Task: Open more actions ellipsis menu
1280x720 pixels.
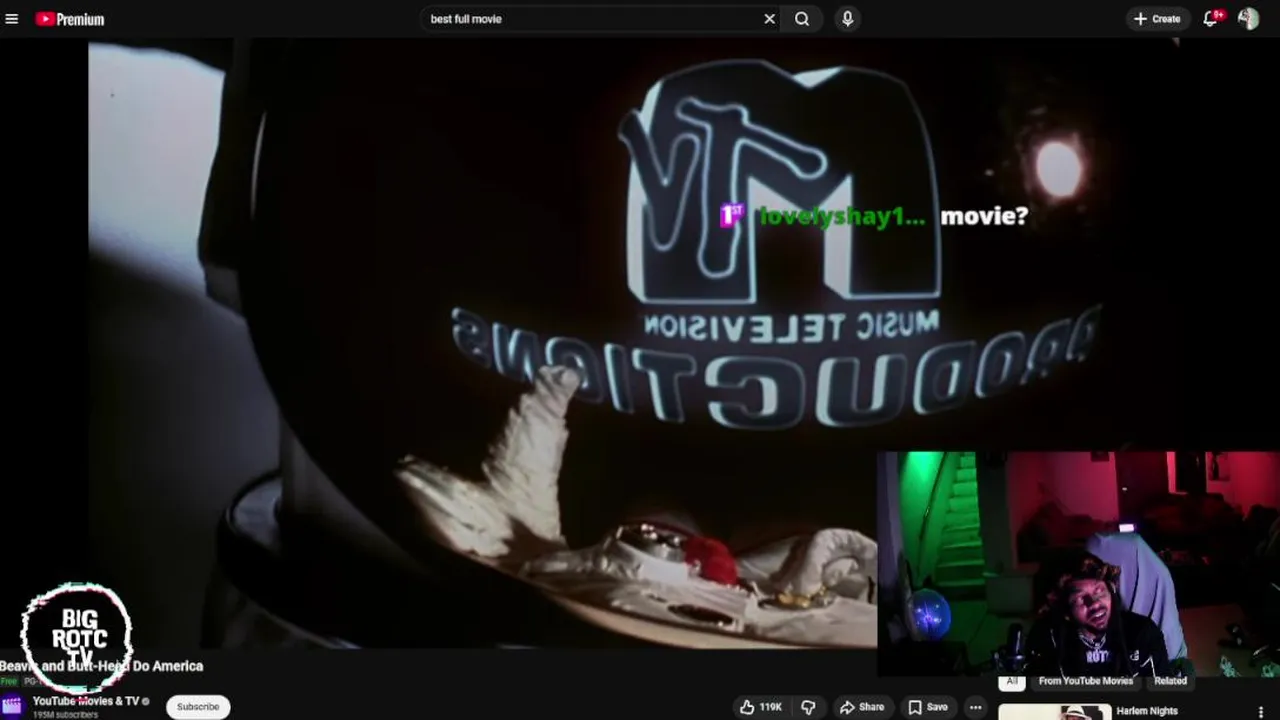Action: pos(975,707)
